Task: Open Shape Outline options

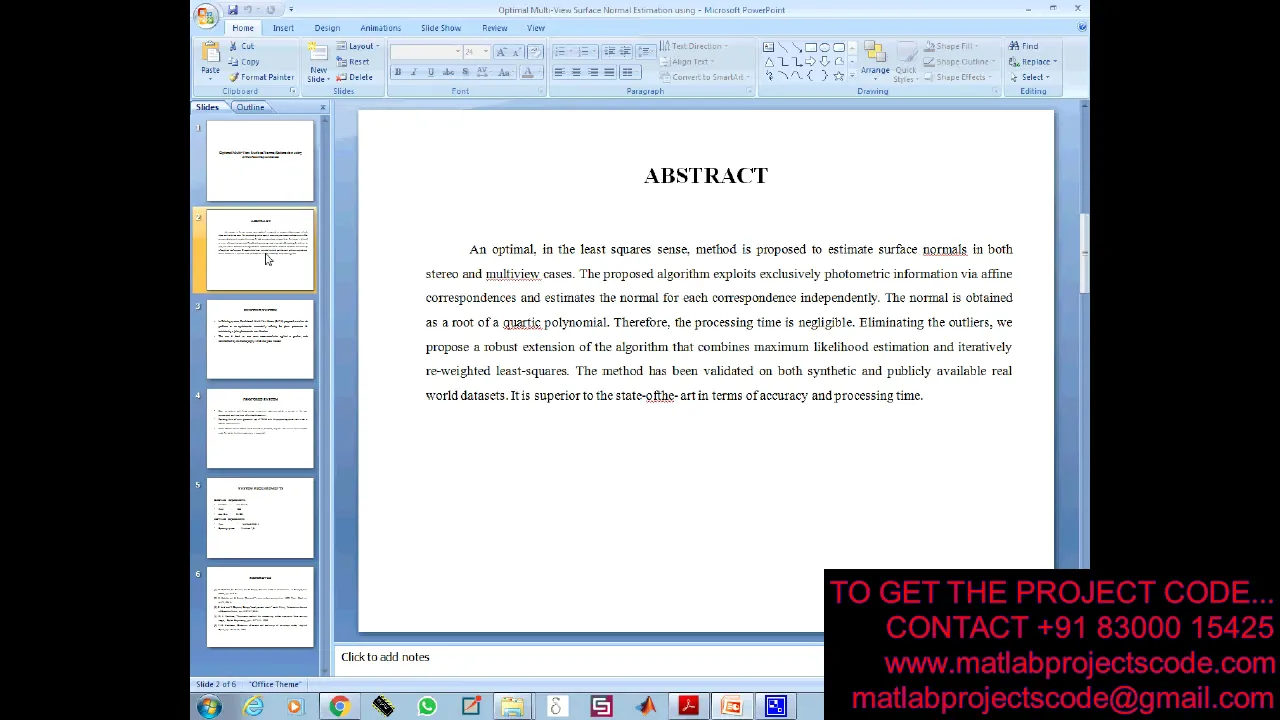Action: [x=957, y=62]
